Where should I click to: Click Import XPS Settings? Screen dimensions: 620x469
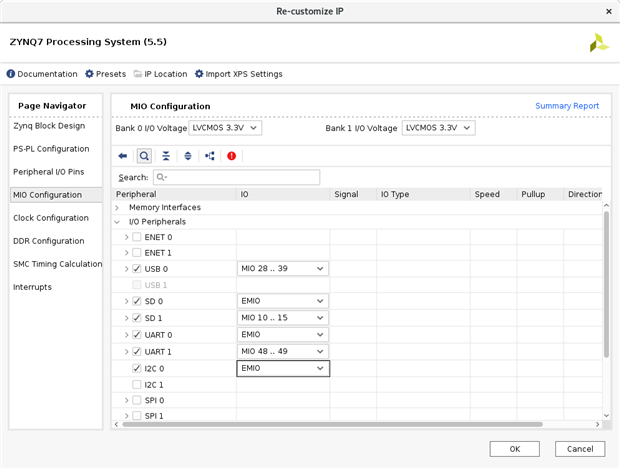click(x=238, y=74)
